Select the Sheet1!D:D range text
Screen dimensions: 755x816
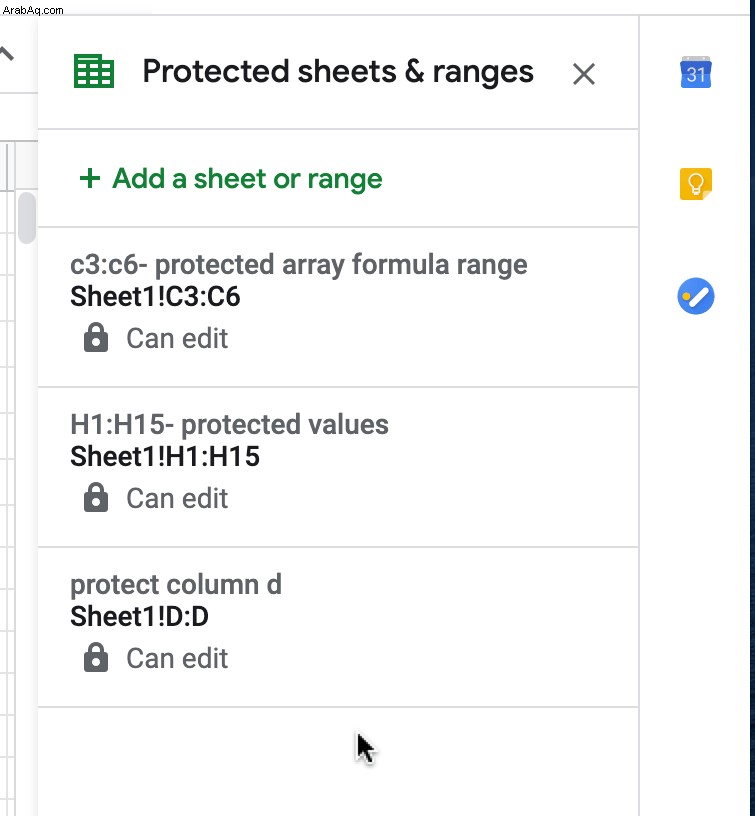pos(139,617)
